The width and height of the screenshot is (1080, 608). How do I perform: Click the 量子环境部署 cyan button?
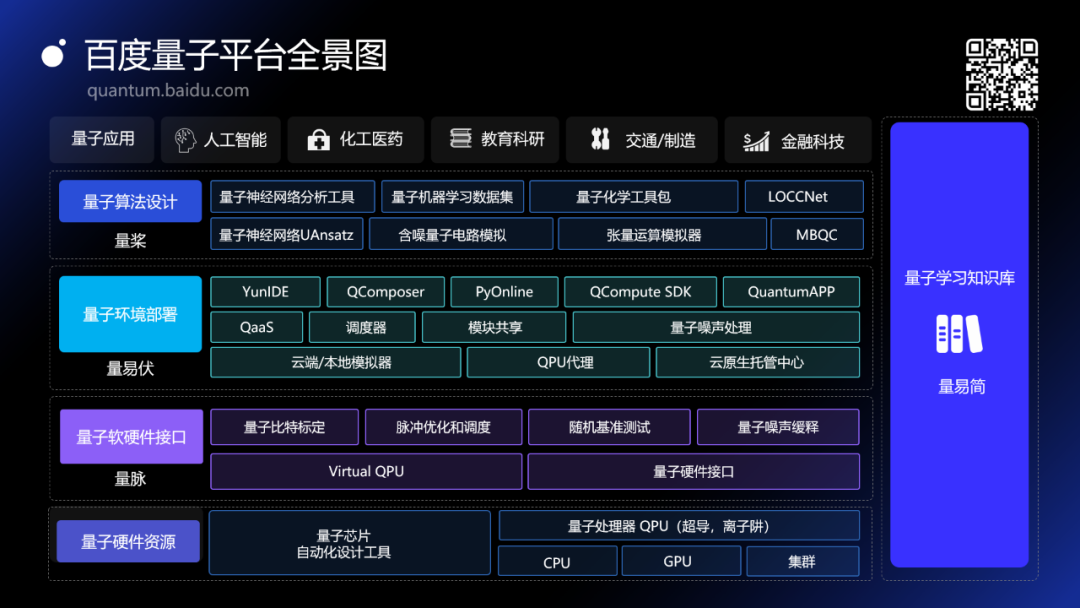[130, 314]
